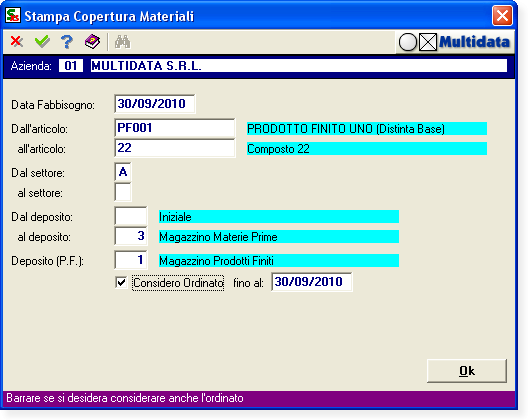Open the purple manual book icon
This screenshot has height=420, width=528.
pyautogui.click(x=92, y=42)
